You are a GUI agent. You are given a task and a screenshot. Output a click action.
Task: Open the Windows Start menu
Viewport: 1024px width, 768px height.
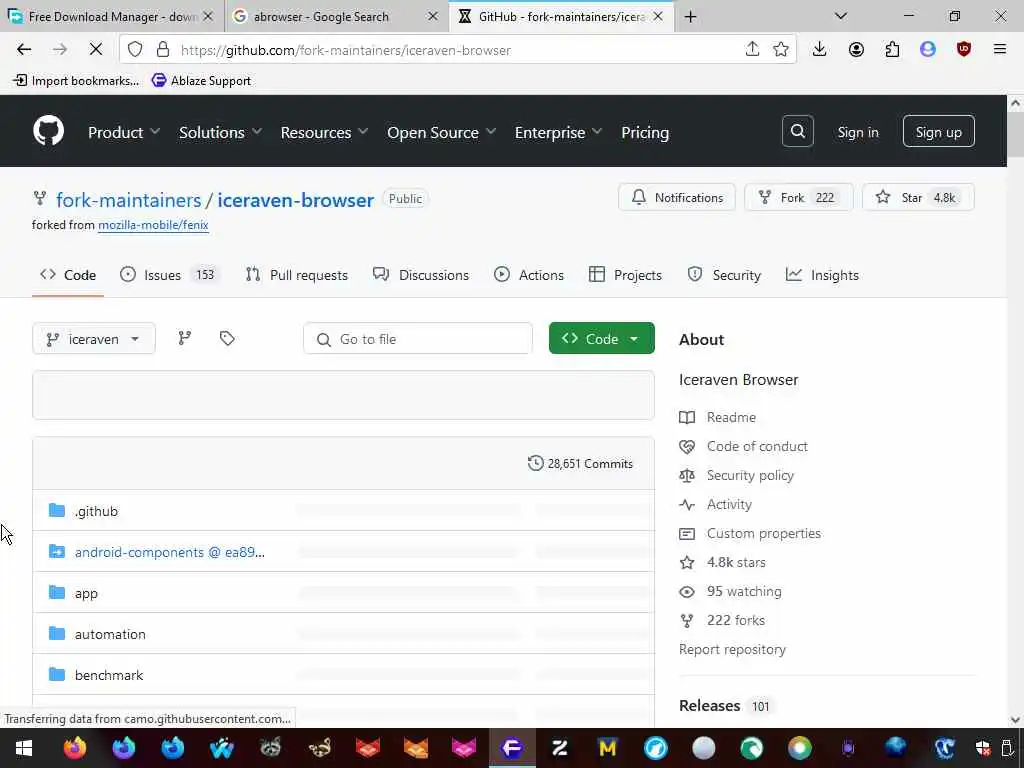(x=24, y=748)
